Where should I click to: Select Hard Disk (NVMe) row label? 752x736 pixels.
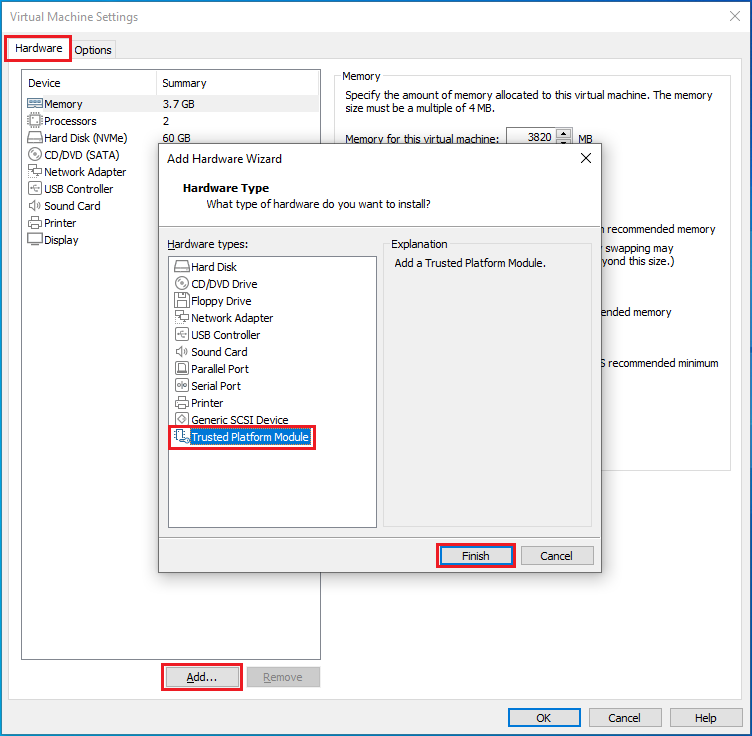86,138
